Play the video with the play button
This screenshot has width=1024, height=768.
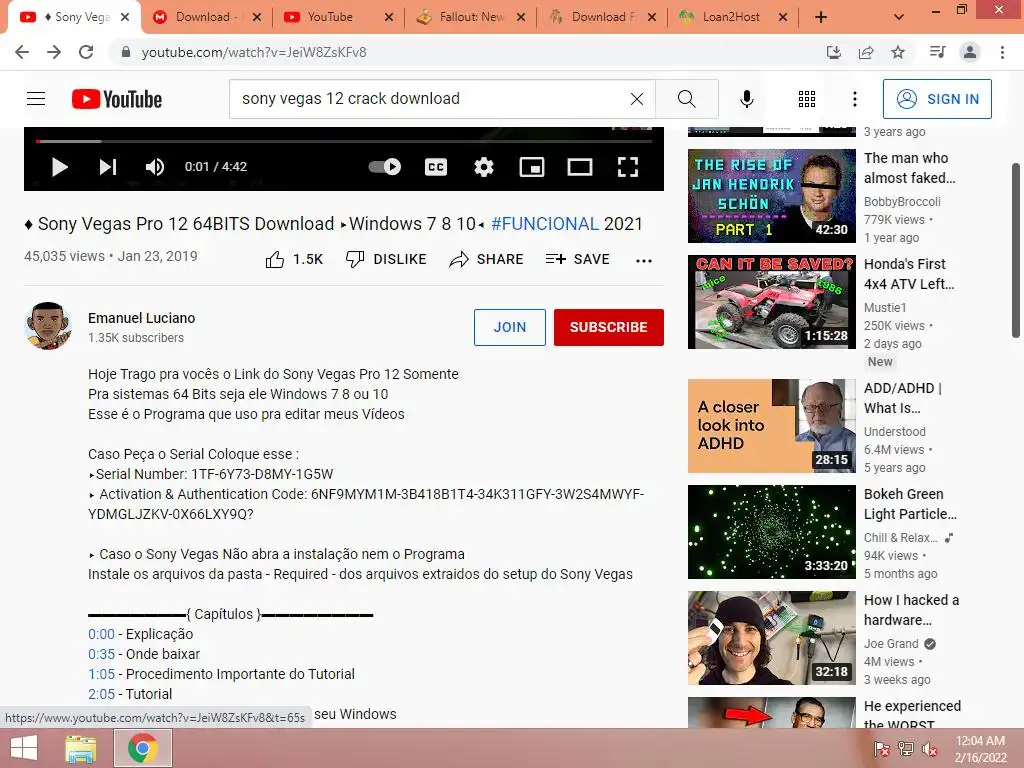coord(59,167)
